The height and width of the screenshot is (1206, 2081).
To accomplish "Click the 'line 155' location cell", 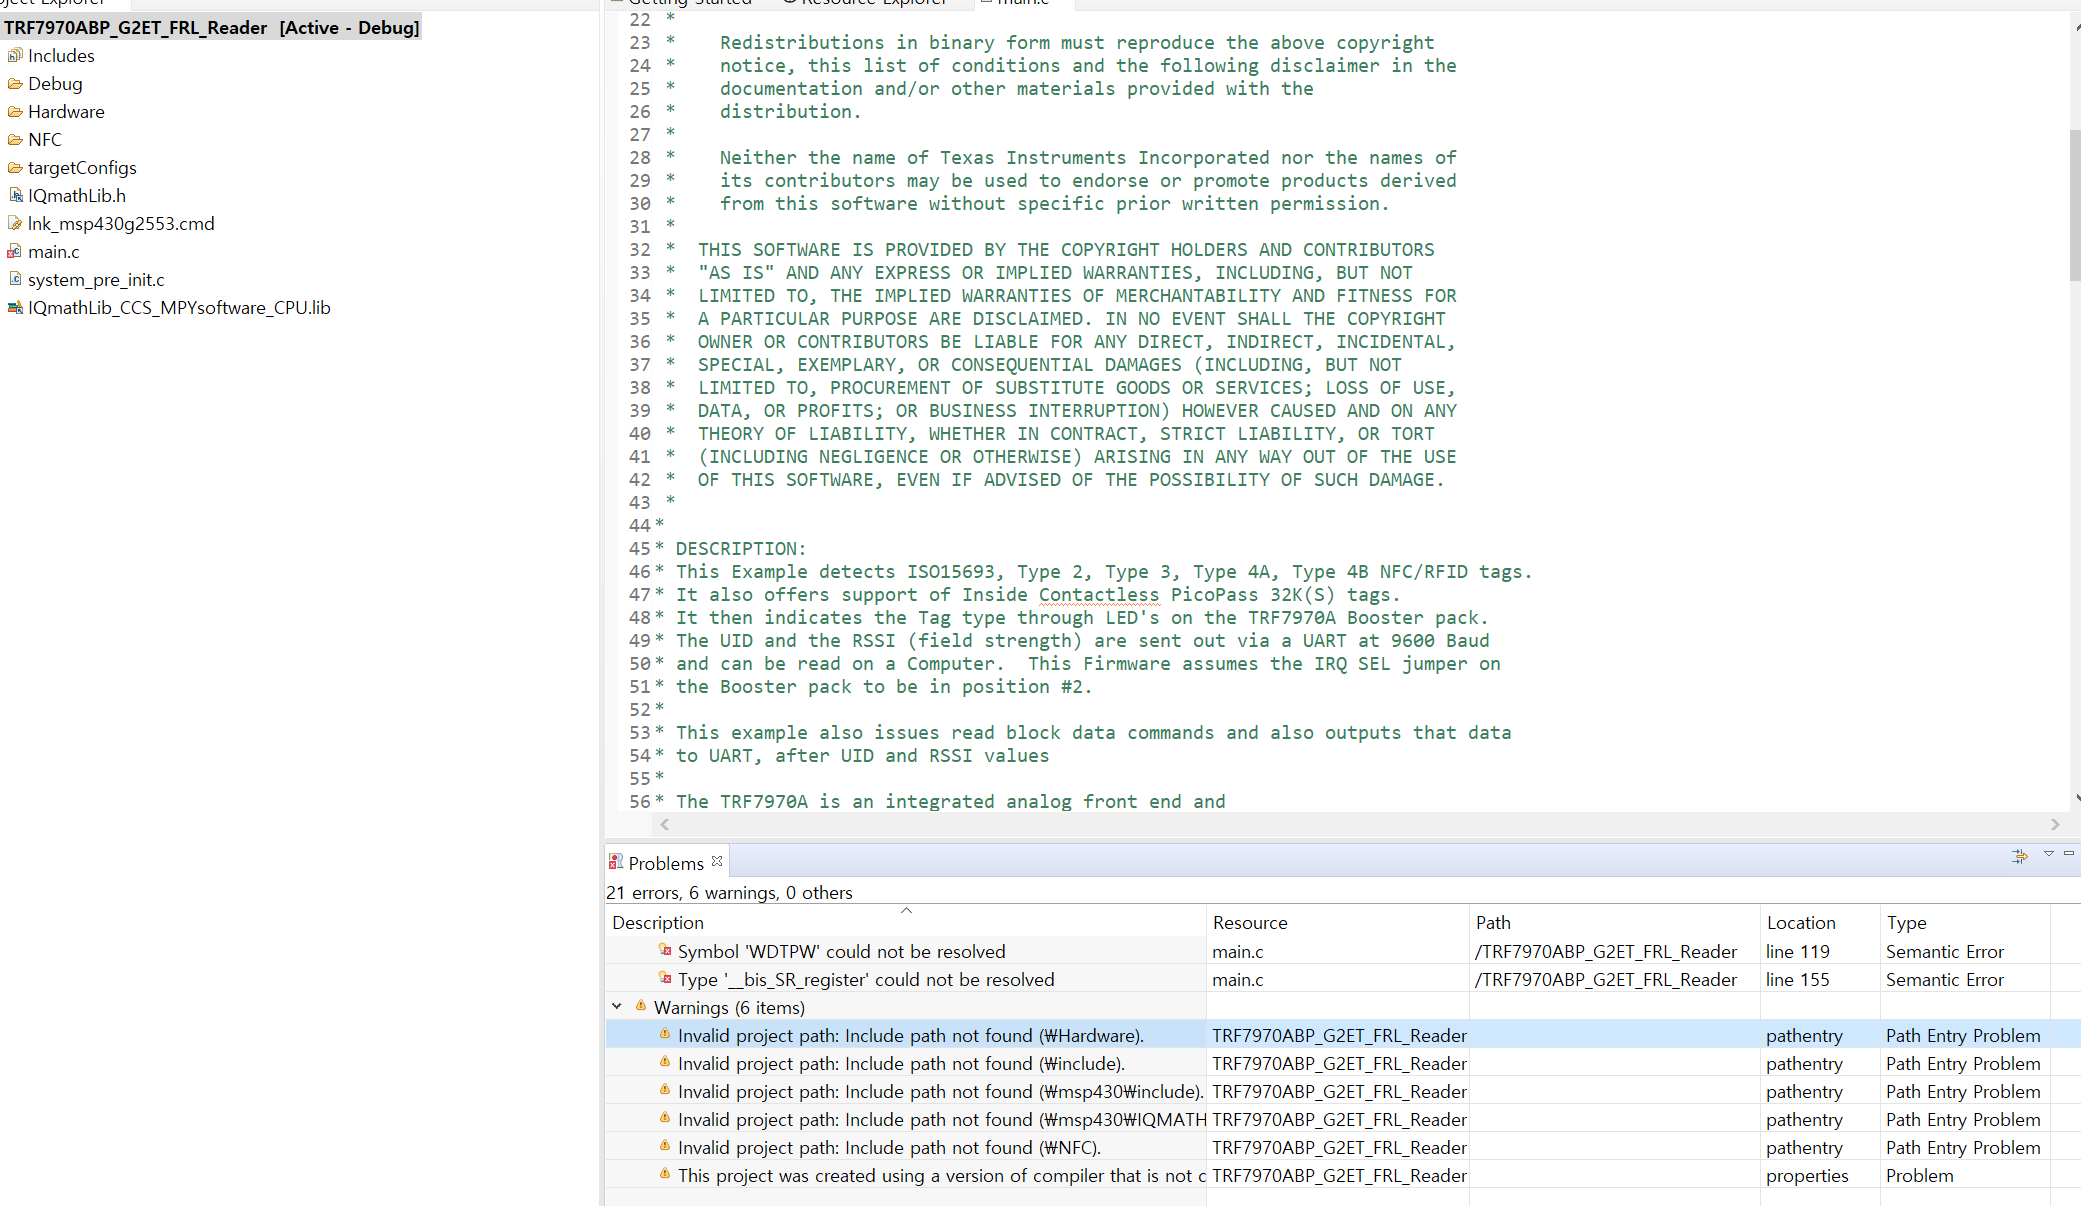I will (1797, 980).
